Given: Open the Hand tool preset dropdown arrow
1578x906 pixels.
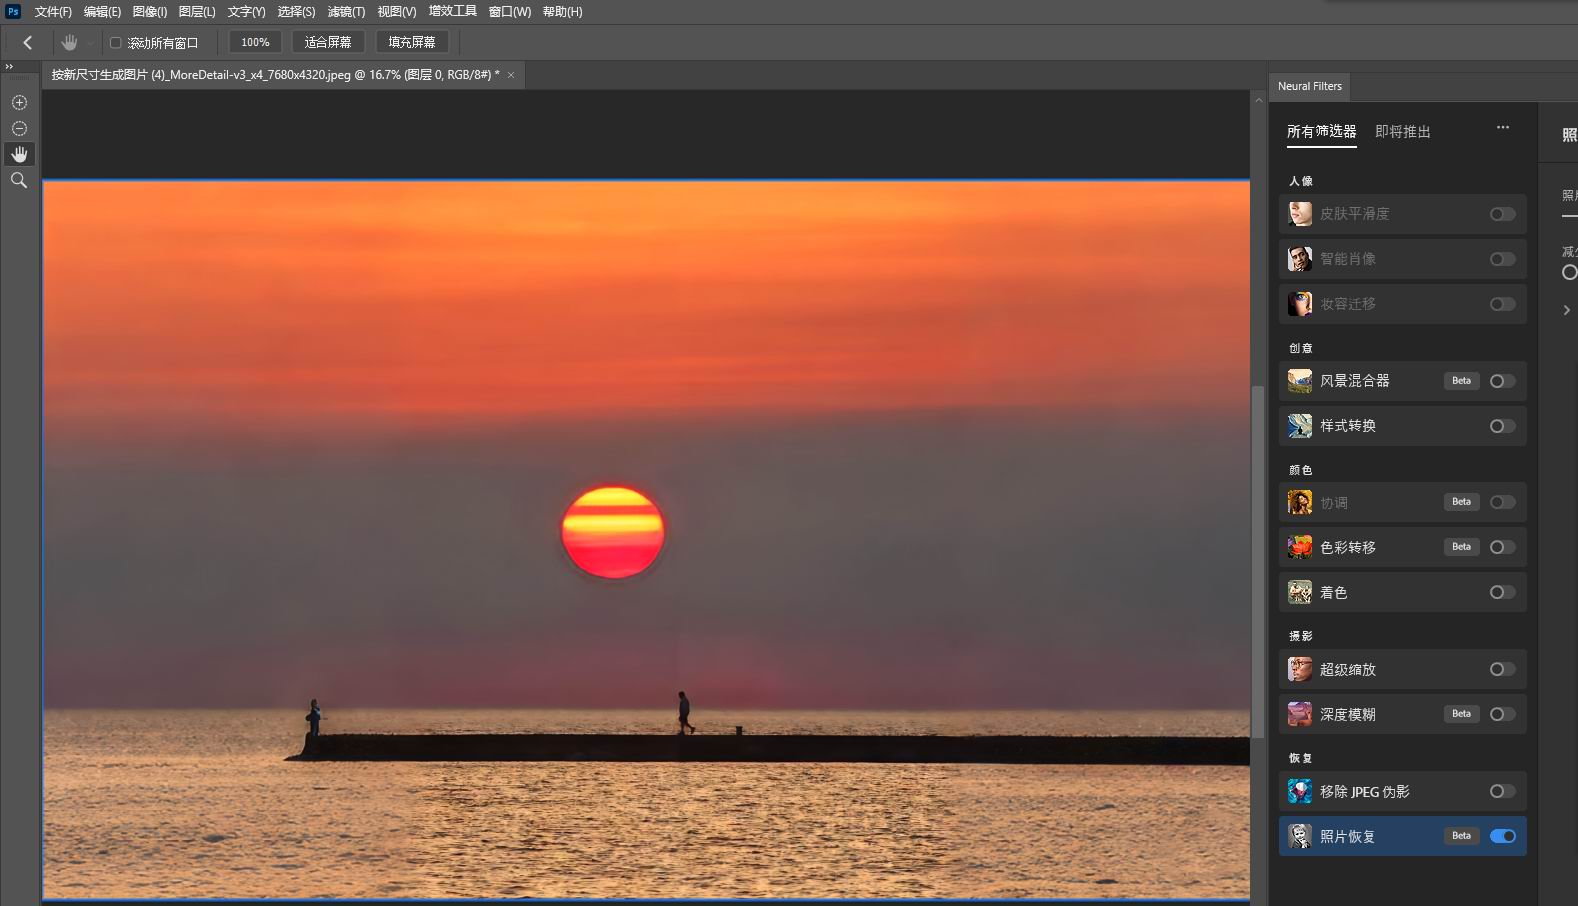Looking at the screenshot, I should coord(90,43).
